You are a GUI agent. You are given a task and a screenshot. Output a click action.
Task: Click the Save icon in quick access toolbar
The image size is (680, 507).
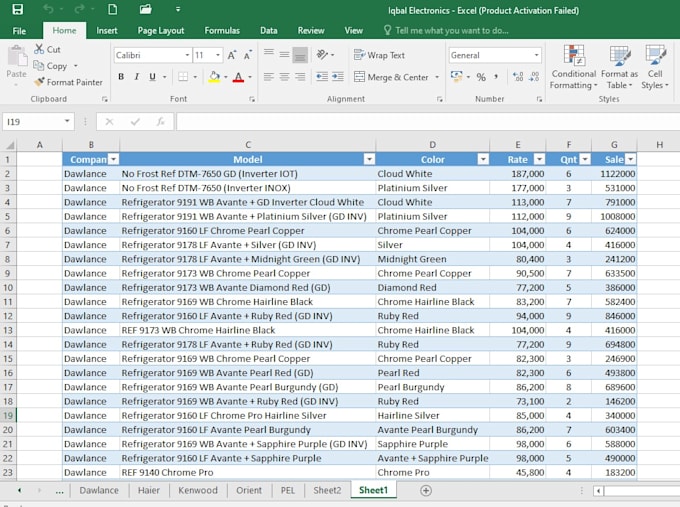(x=17, y=9)
